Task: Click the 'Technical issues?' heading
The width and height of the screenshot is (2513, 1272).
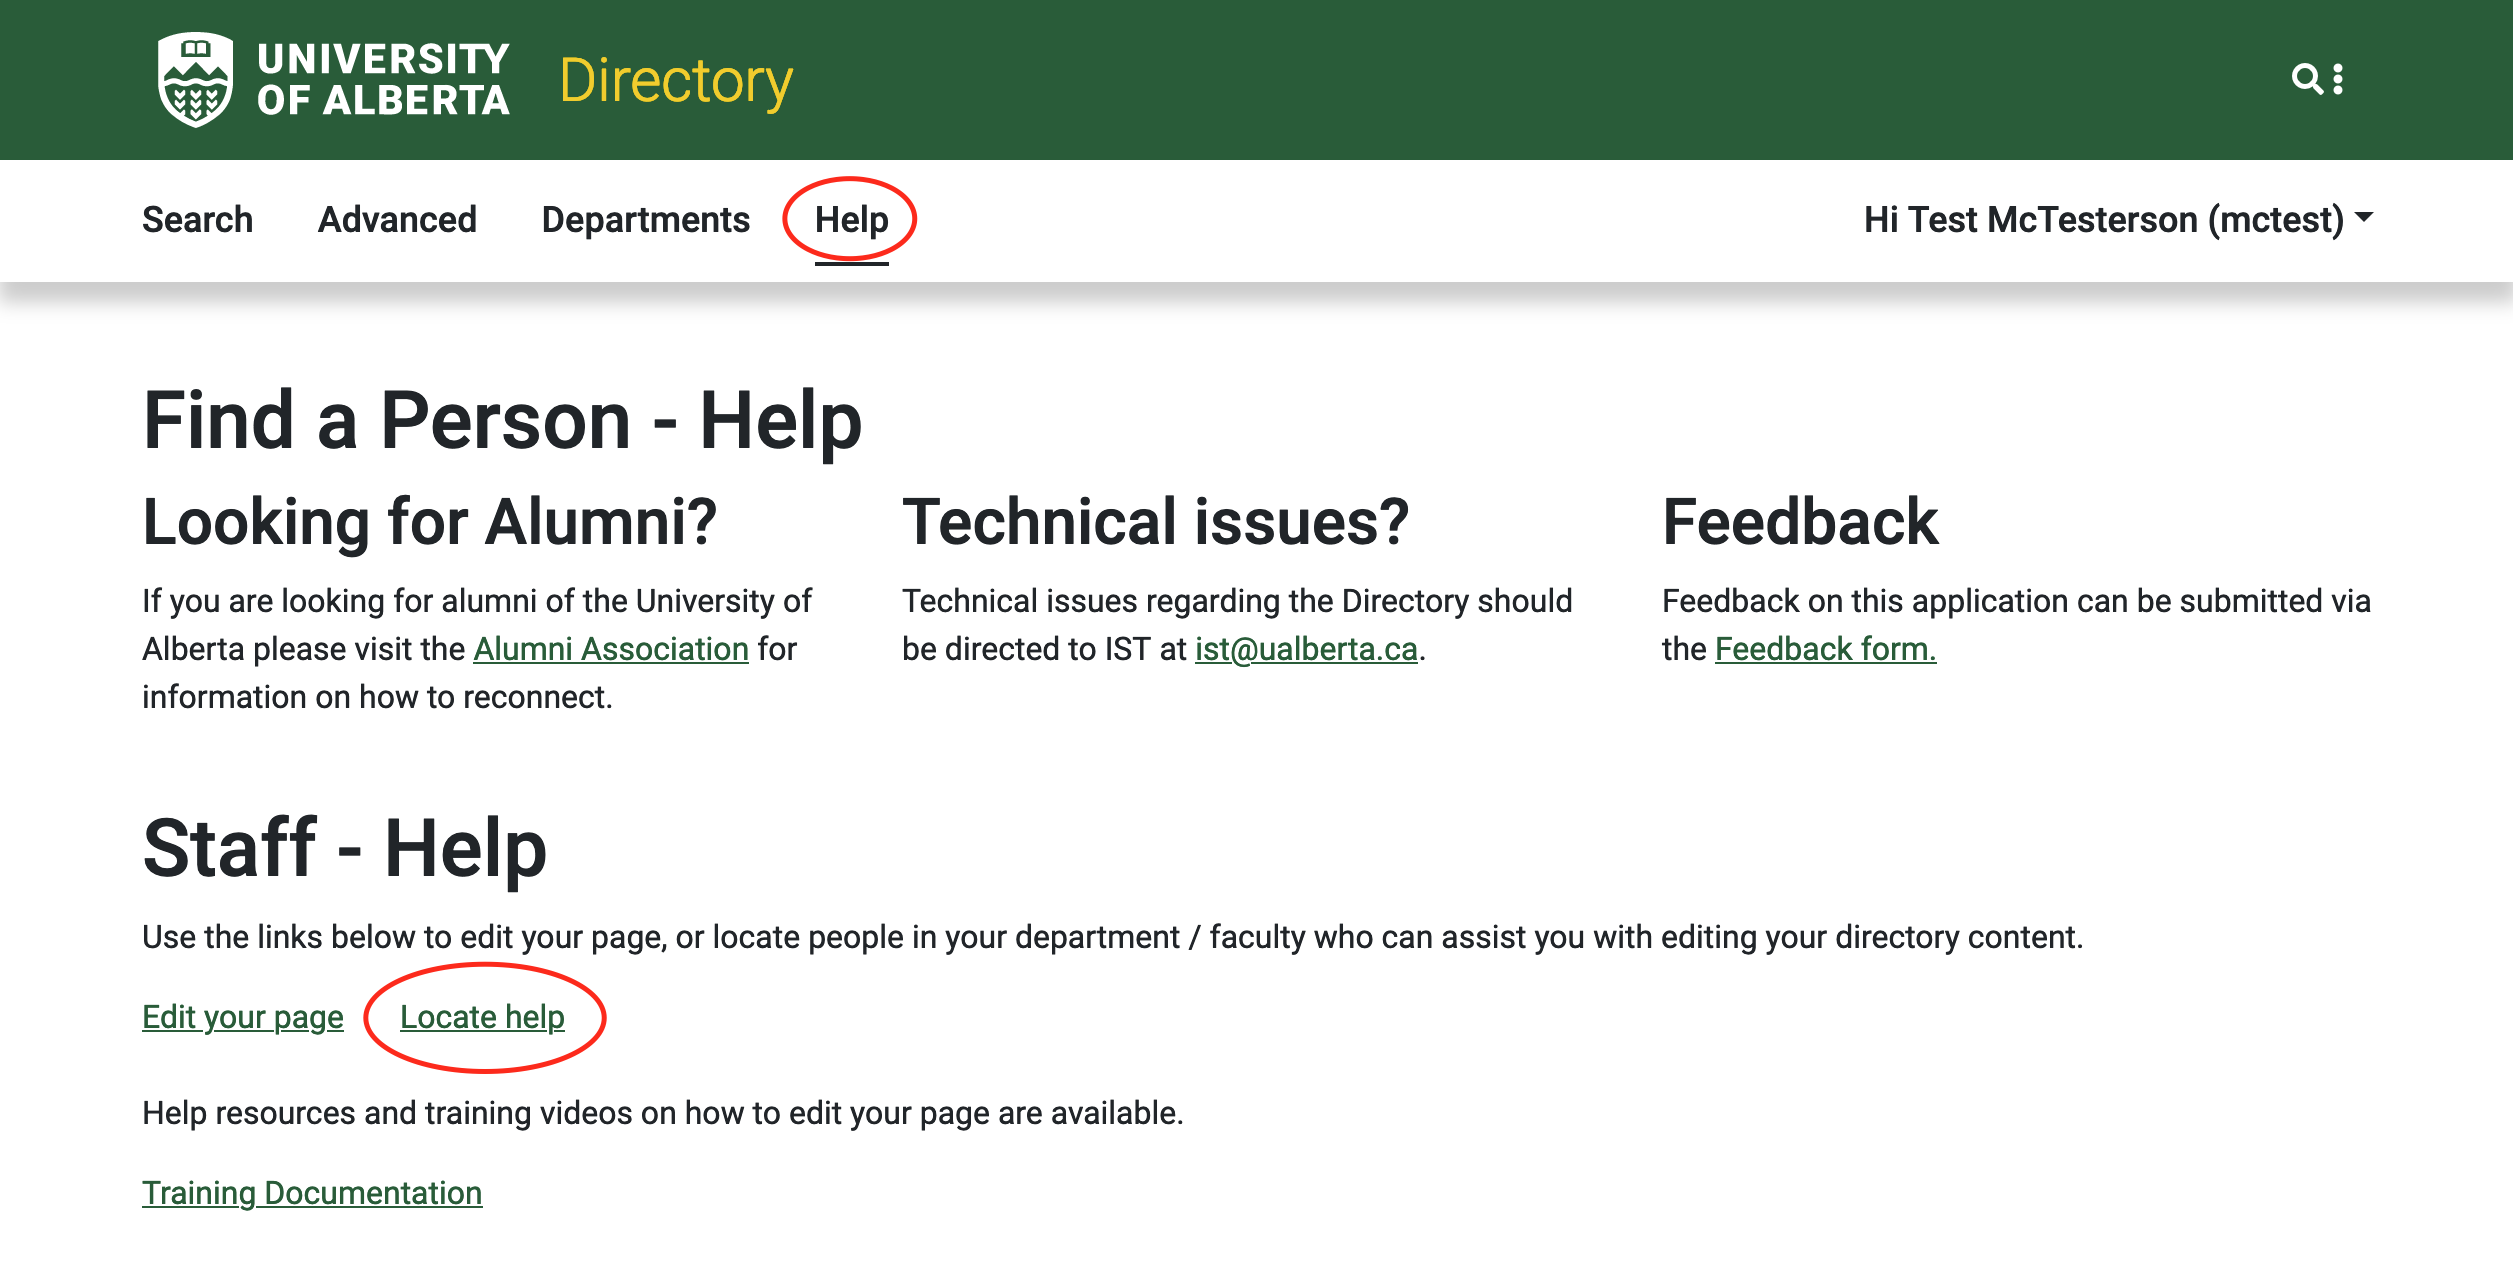Action: click(1156, 522)
